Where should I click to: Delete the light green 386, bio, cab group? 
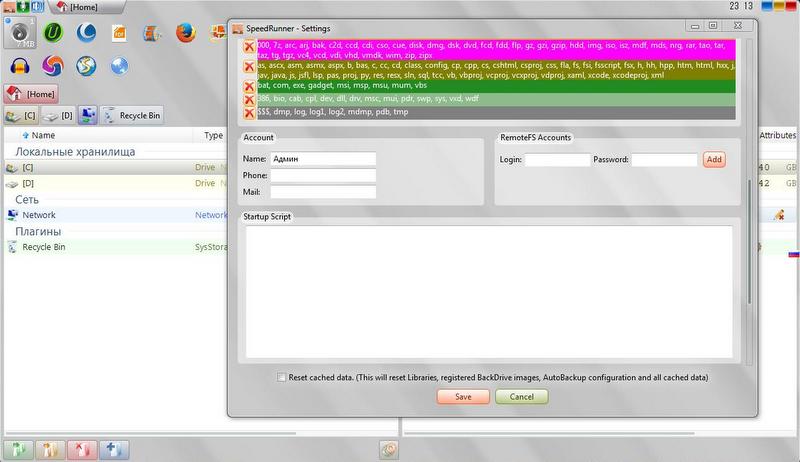[249, 99]
